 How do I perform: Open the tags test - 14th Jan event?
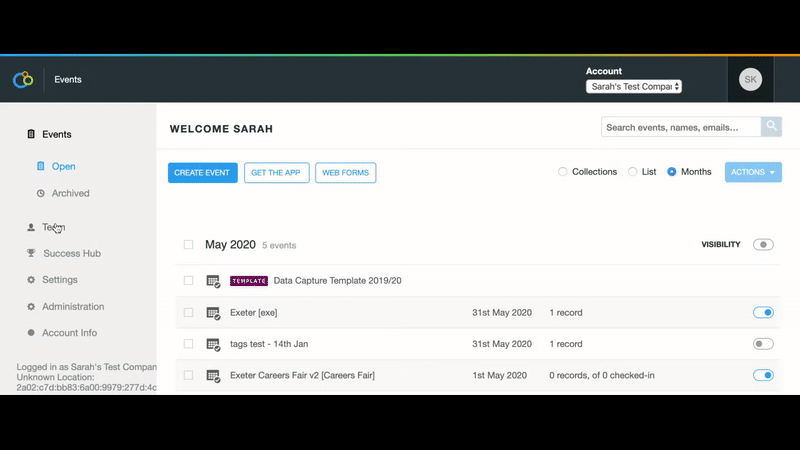coord(269,344)
